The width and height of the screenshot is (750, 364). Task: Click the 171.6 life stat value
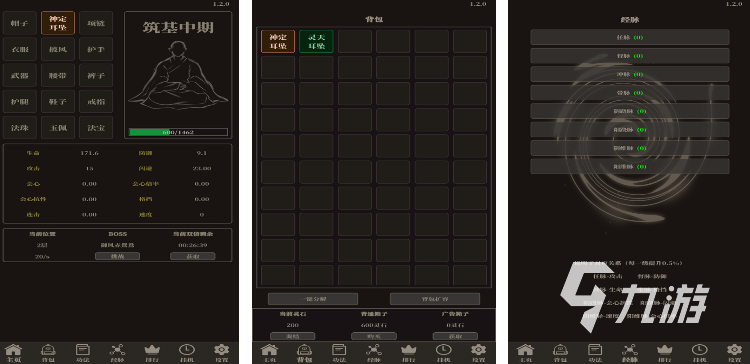point(89,153)
